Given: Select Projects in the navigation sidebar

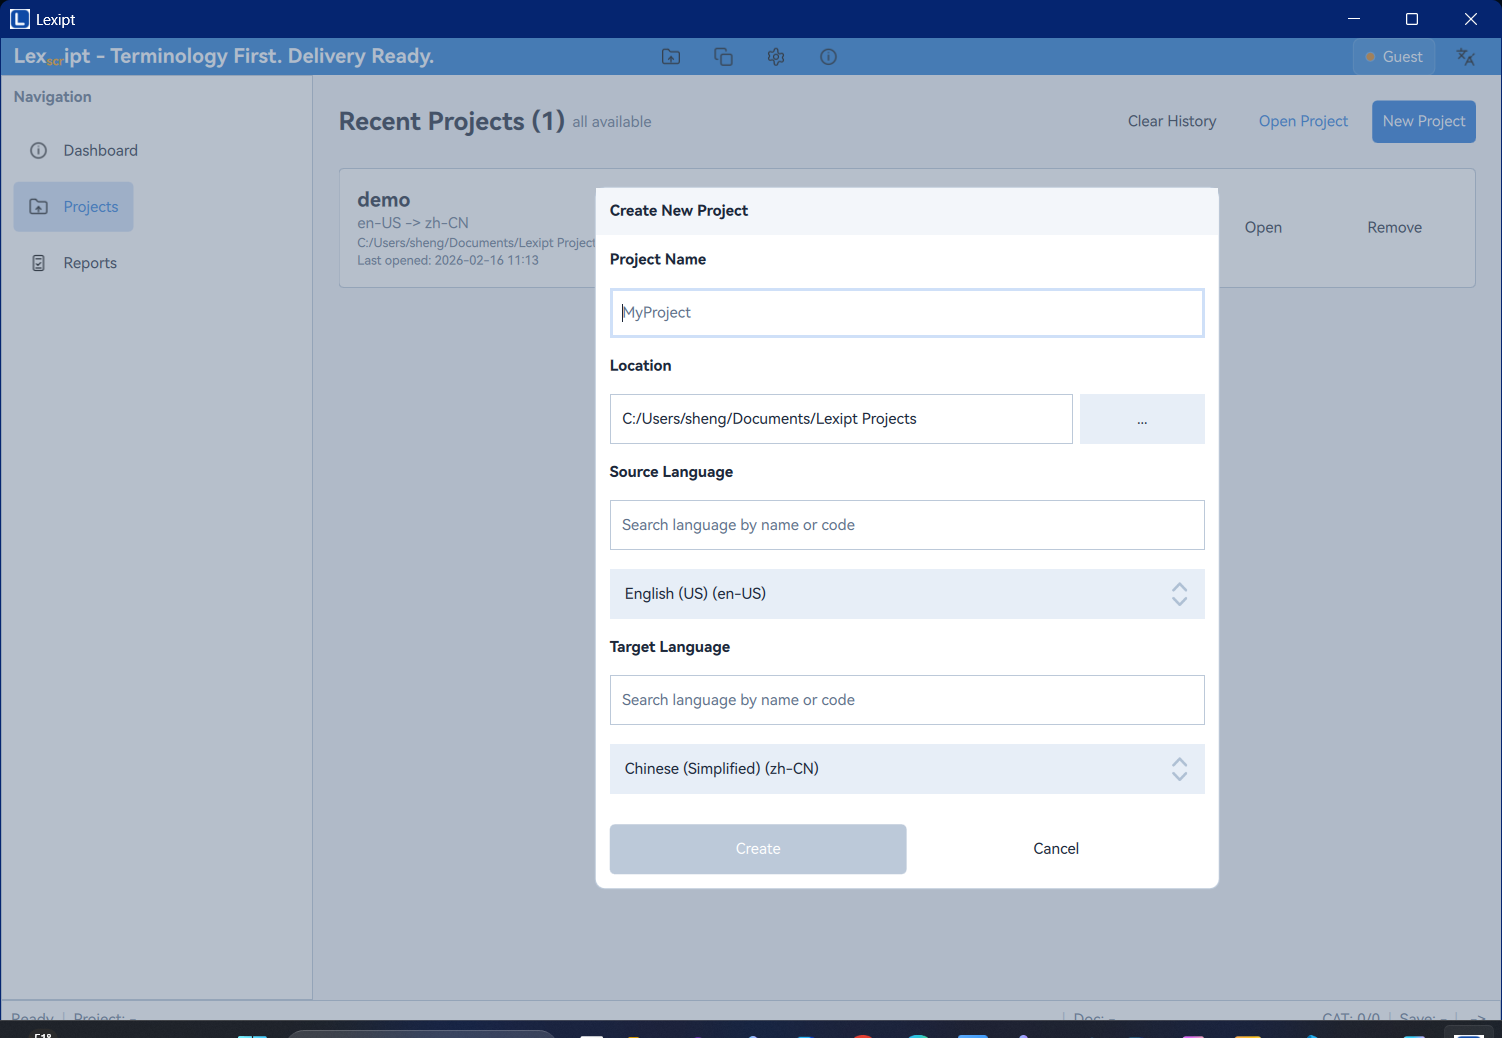Looking at the screenshot, I should coord(74,207).
